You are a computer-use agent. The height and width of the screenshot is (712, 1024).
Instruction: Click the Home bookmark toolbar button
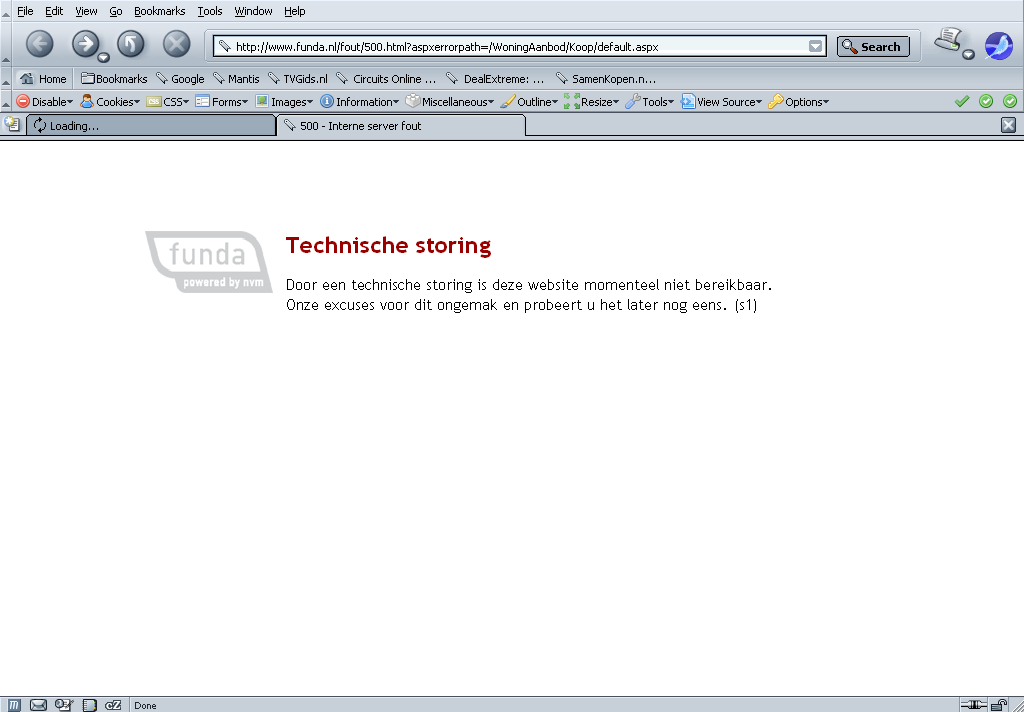[44, 78]
